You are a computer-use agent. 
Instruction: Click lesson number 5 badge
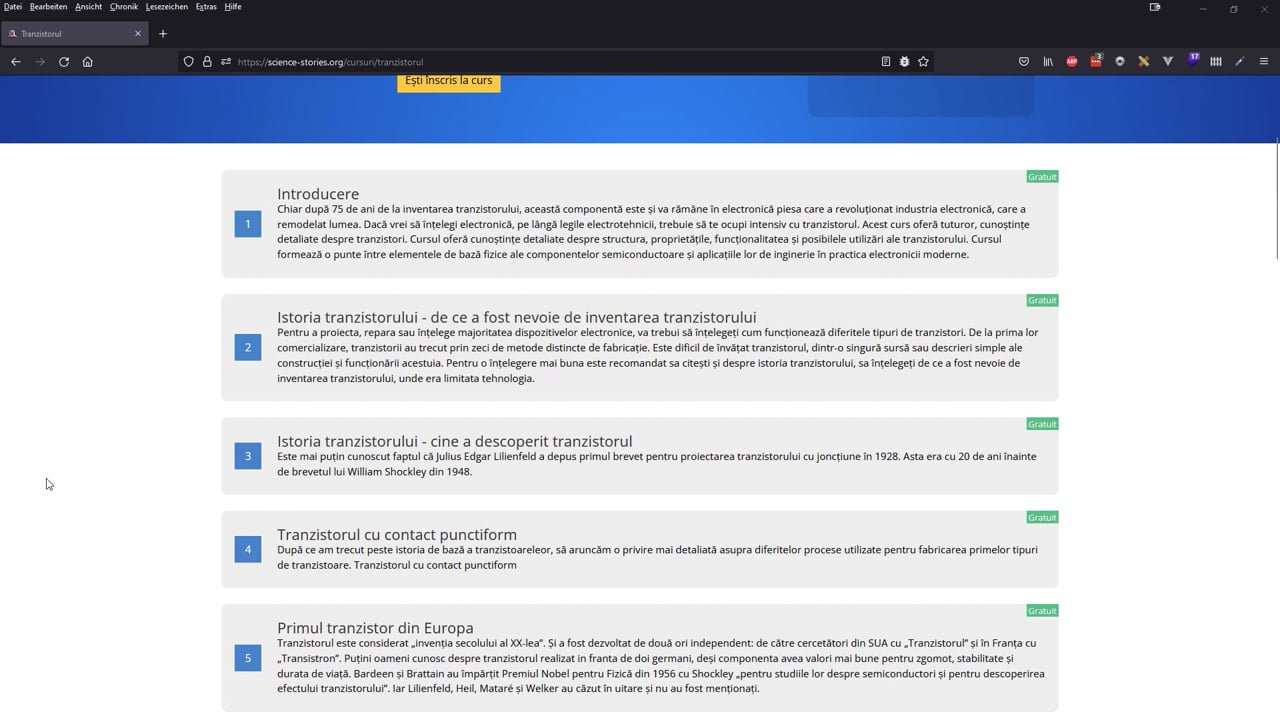248,658
